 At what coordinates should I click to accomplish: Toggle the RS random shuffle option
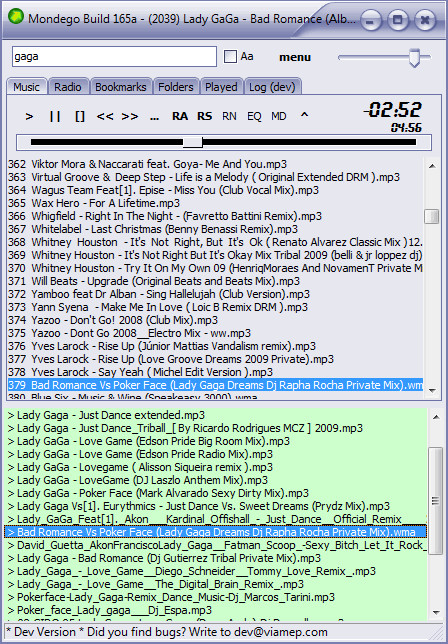coord(204,117)
